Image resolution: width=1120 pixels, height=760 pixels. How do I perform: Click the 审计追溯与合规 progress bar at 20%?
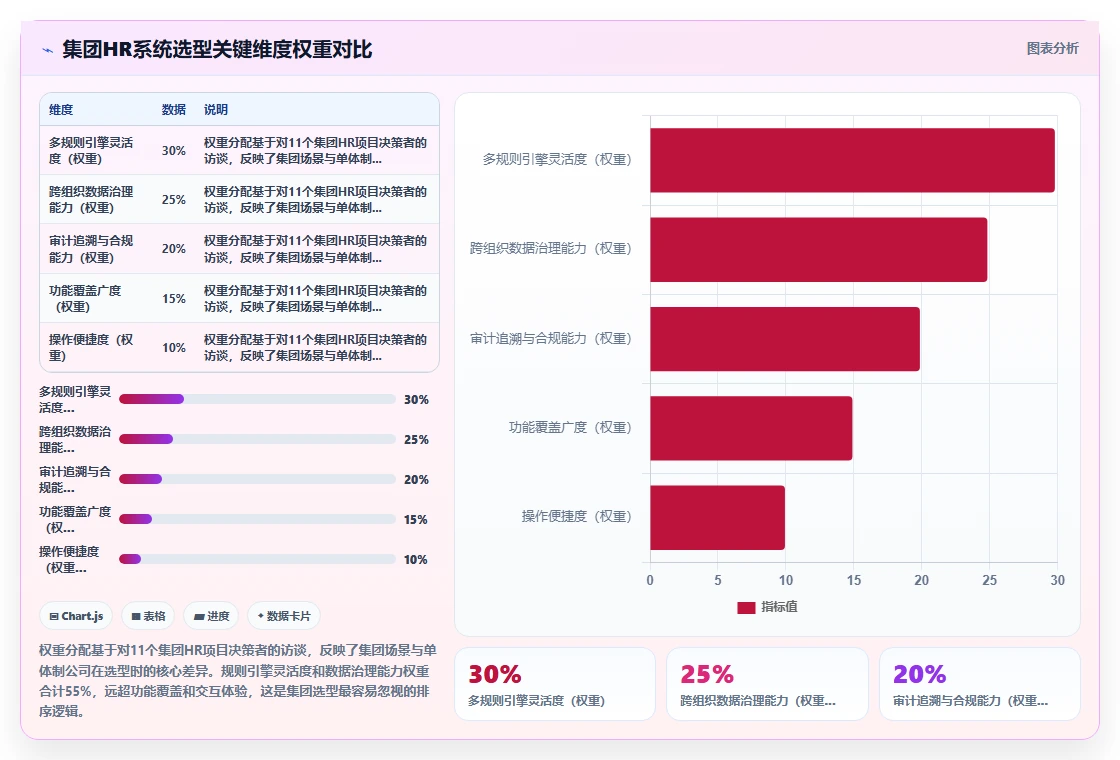tap(257, 479)
